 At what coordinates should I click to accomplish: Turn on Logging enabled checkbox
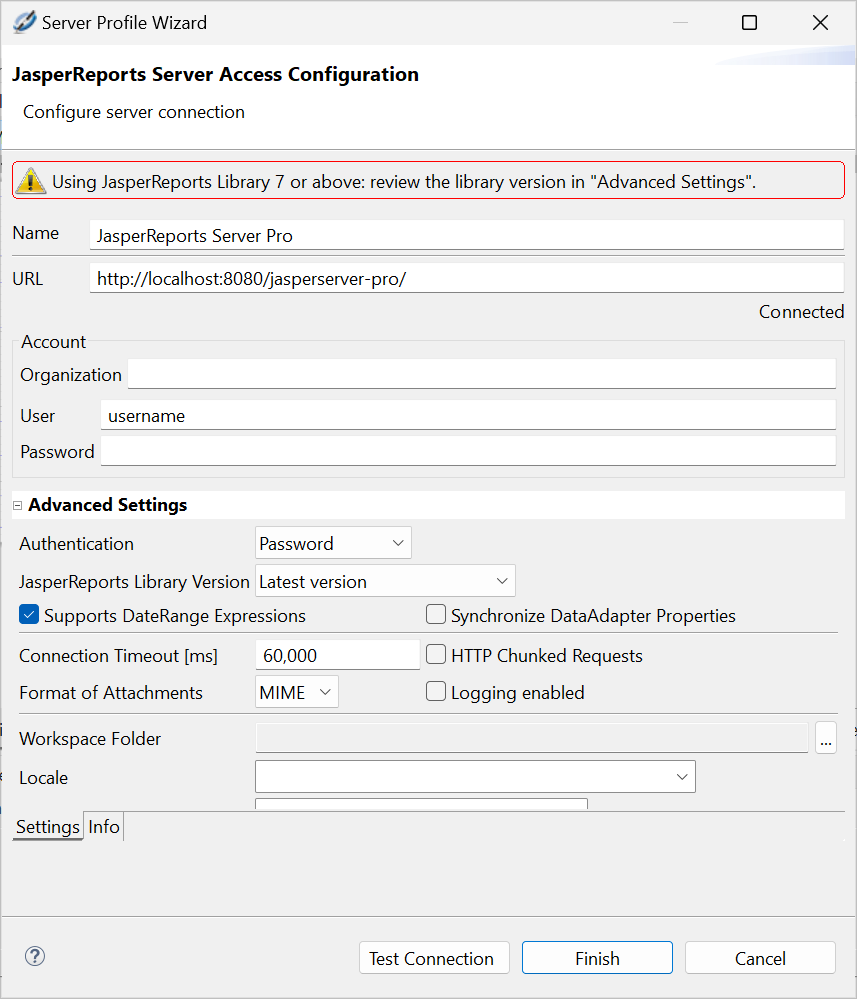[x=436, y=691]
